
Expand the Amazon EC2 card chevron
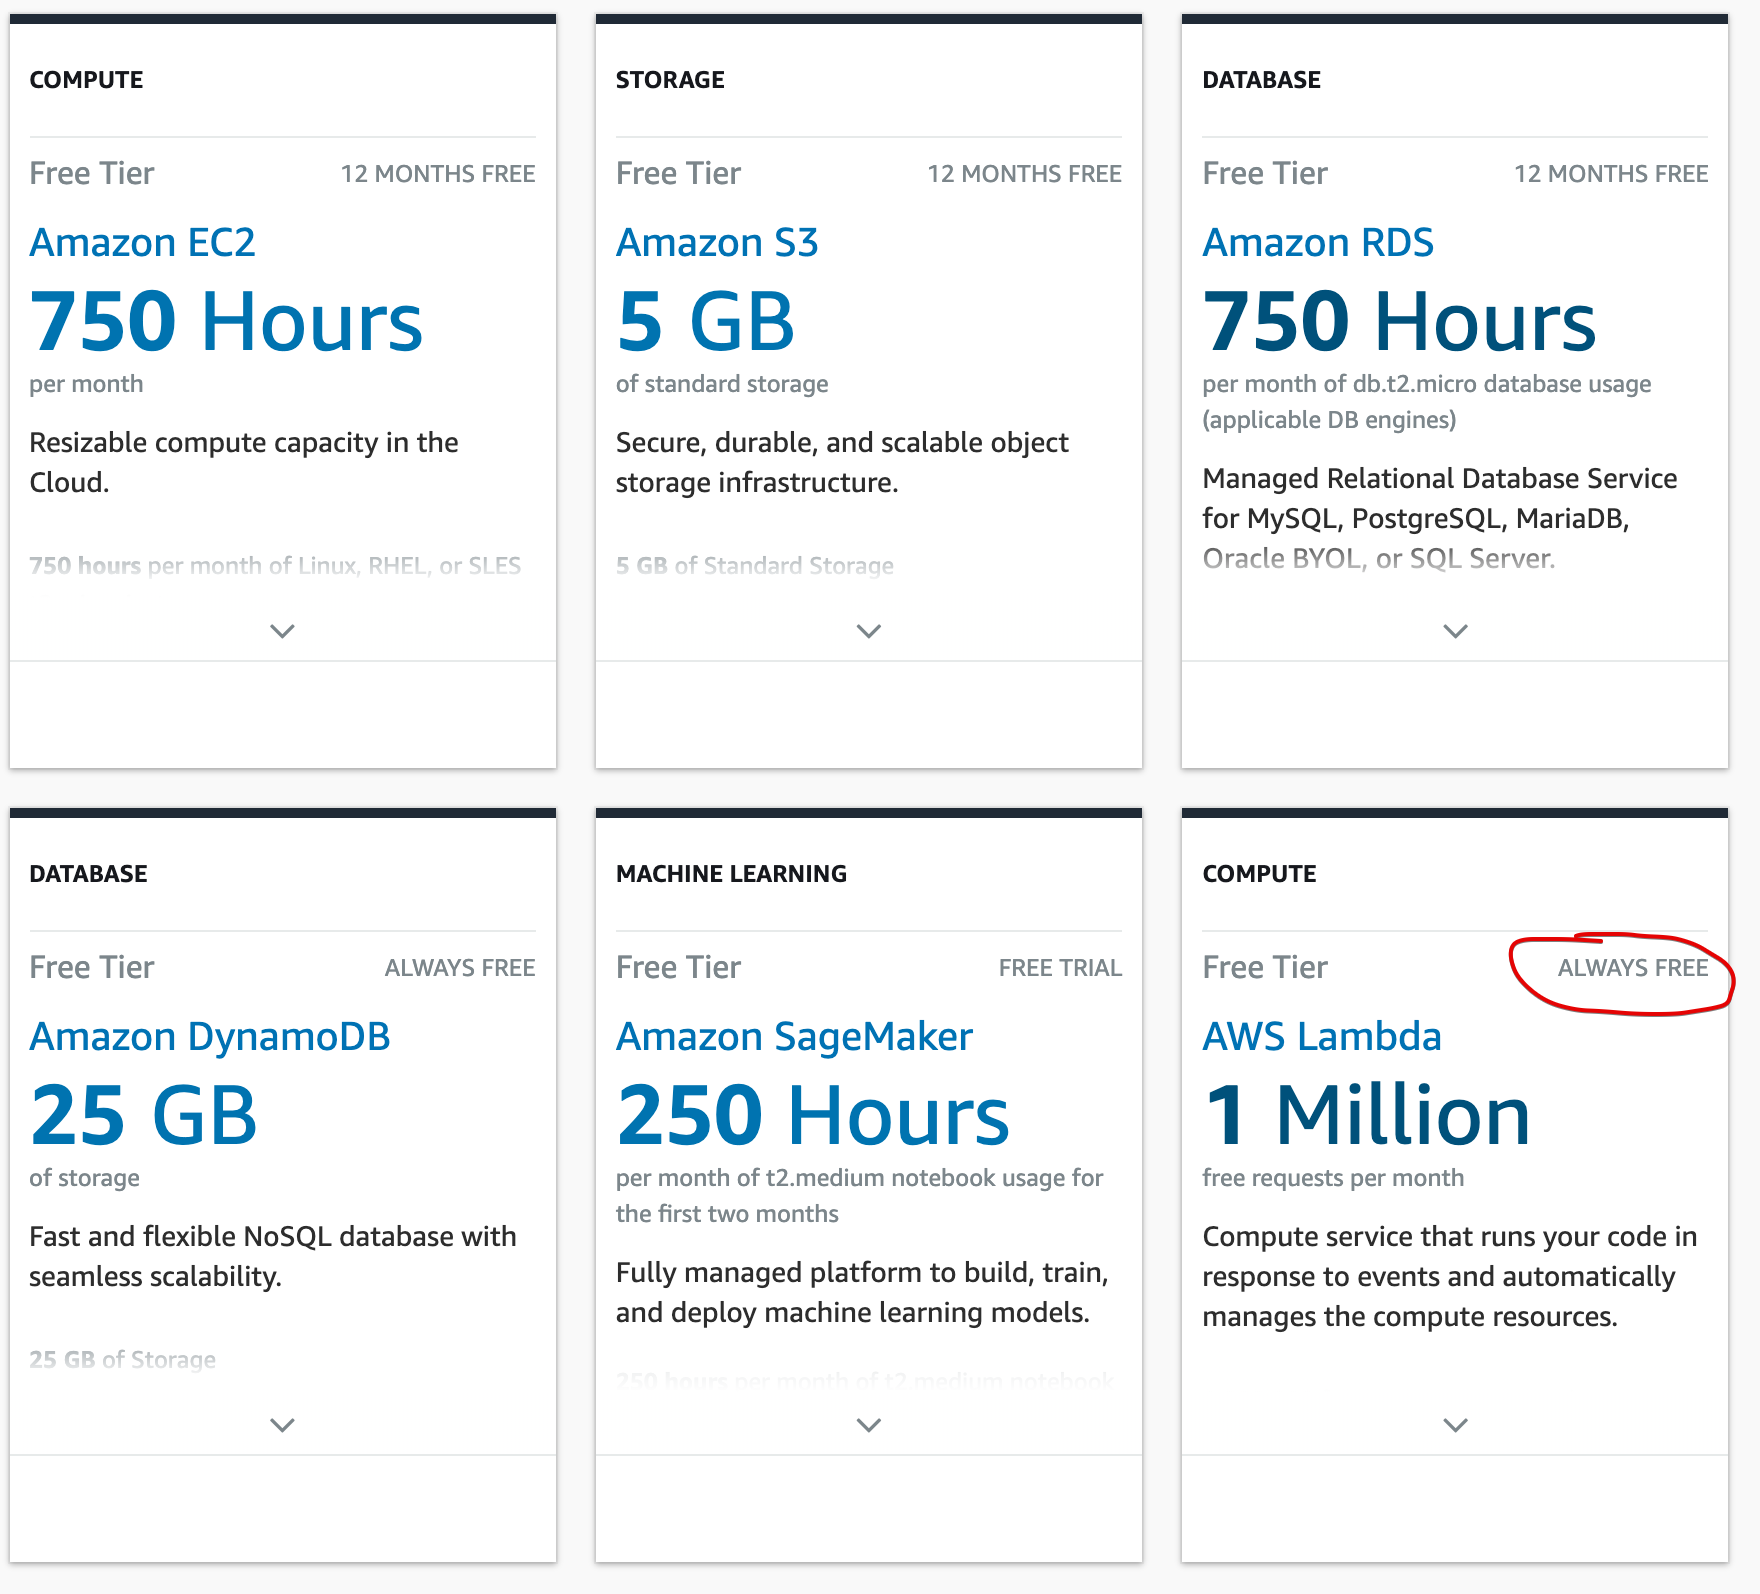tap(283, 631)
